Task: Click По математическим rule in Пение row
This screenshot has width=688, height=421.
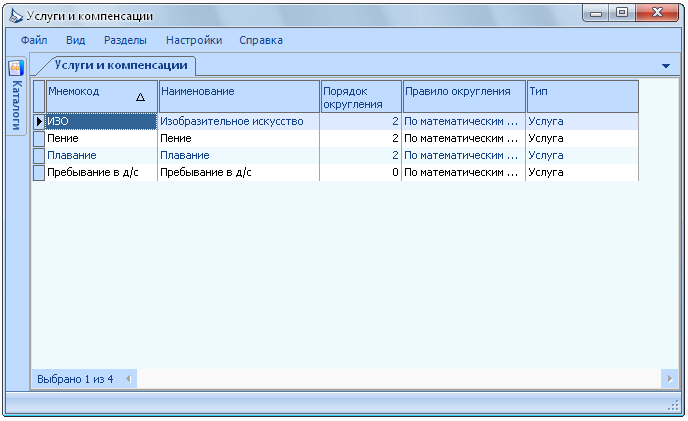Action: click(x=464, y=138)
